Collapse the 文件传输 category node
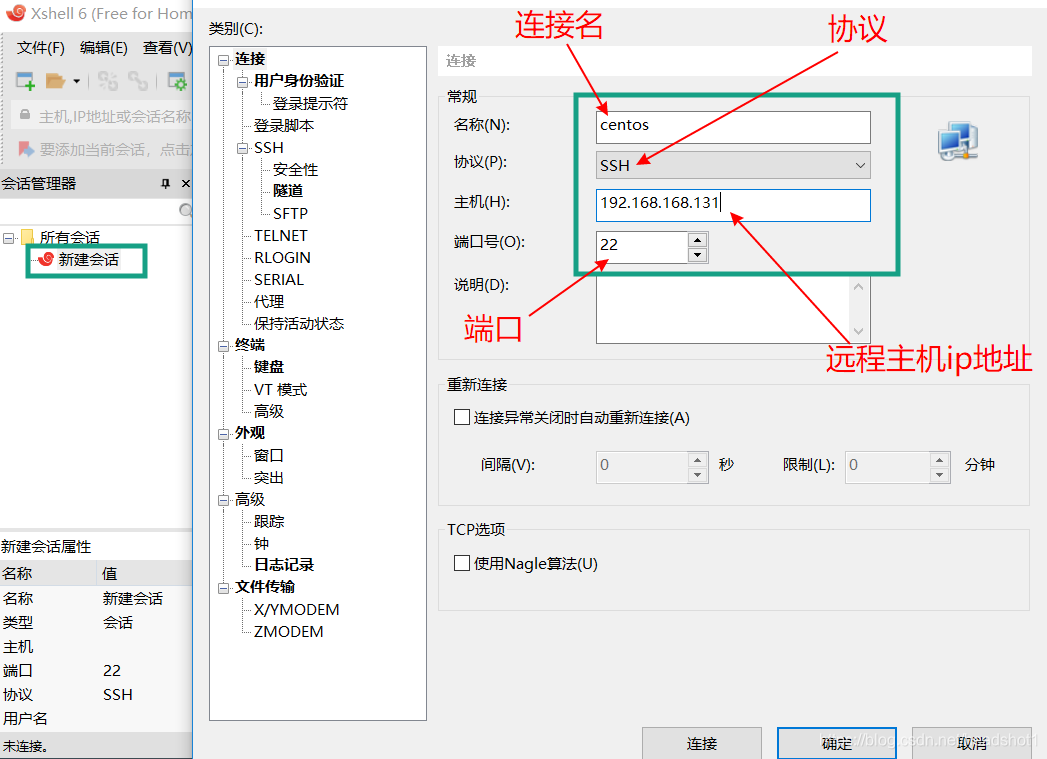This screenshot has height=759, width=1047. pyautogui.click(x=223, y=588)
